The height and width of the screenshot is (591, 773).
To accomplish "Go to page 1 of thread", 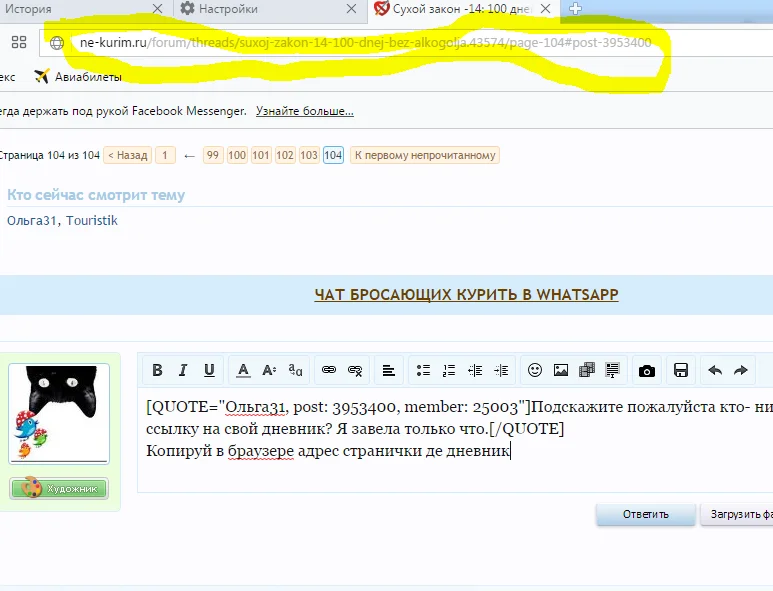I will (x=165, y=155).
